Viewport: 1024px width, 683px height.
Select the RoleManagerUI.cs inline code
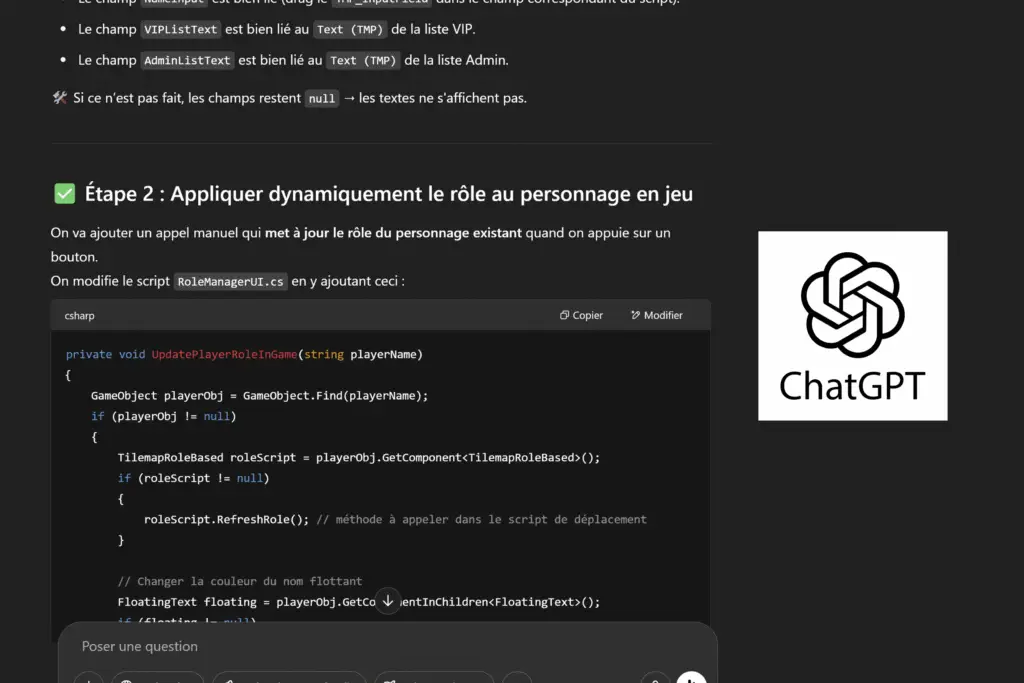tap(230, 282)
